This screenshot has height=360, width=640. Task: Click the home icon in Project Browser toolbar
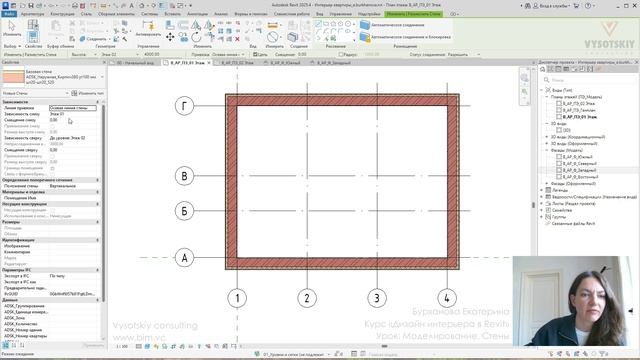point(542,69)
